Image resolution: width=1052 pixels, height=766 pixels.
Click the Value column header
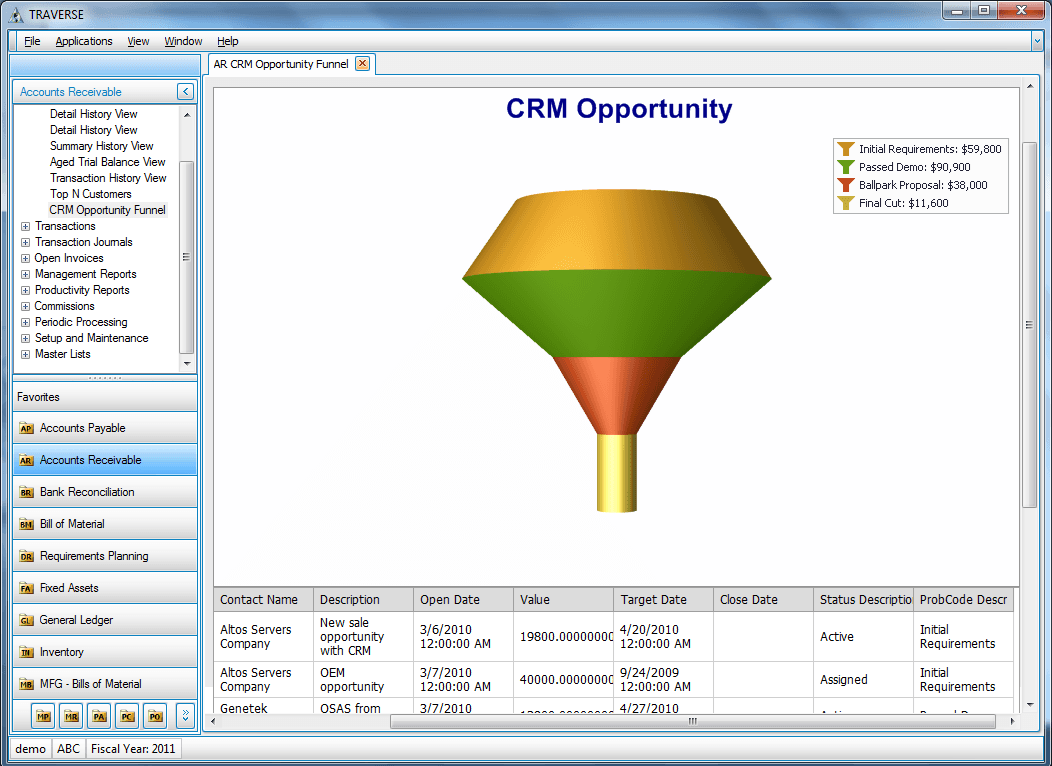pyautogui.click(x=563, y=600)
